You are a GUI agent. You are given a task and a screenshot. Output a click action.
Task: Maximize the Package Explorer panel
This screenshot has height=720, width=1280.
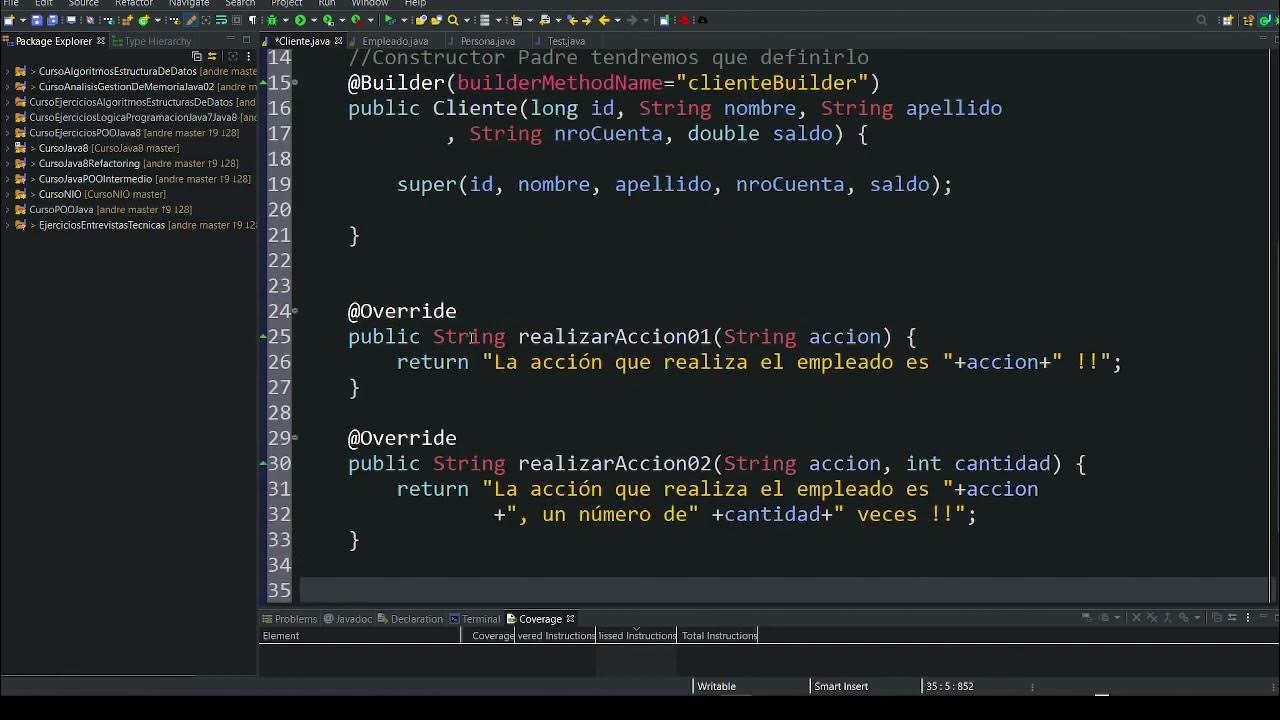pos(246,40)
